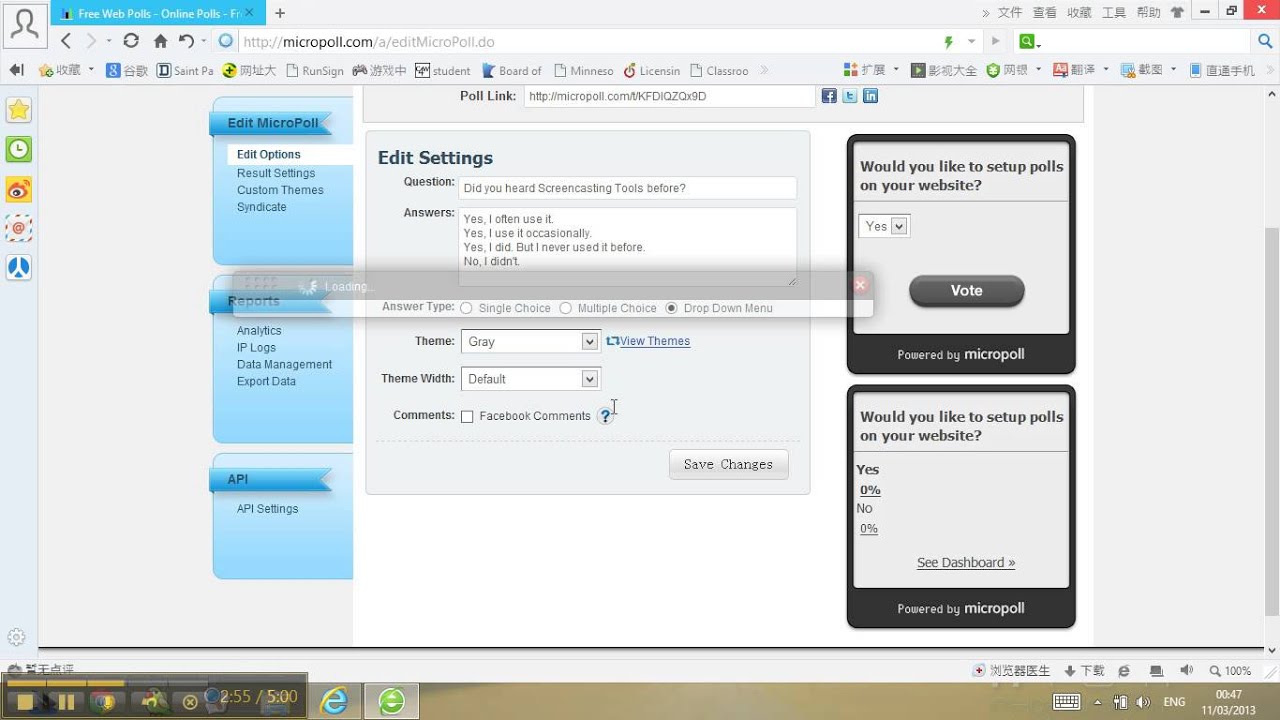Viewport: 1280px width, 720px height.
Task: Click the Question text field
Action: (x=627, y=188)
